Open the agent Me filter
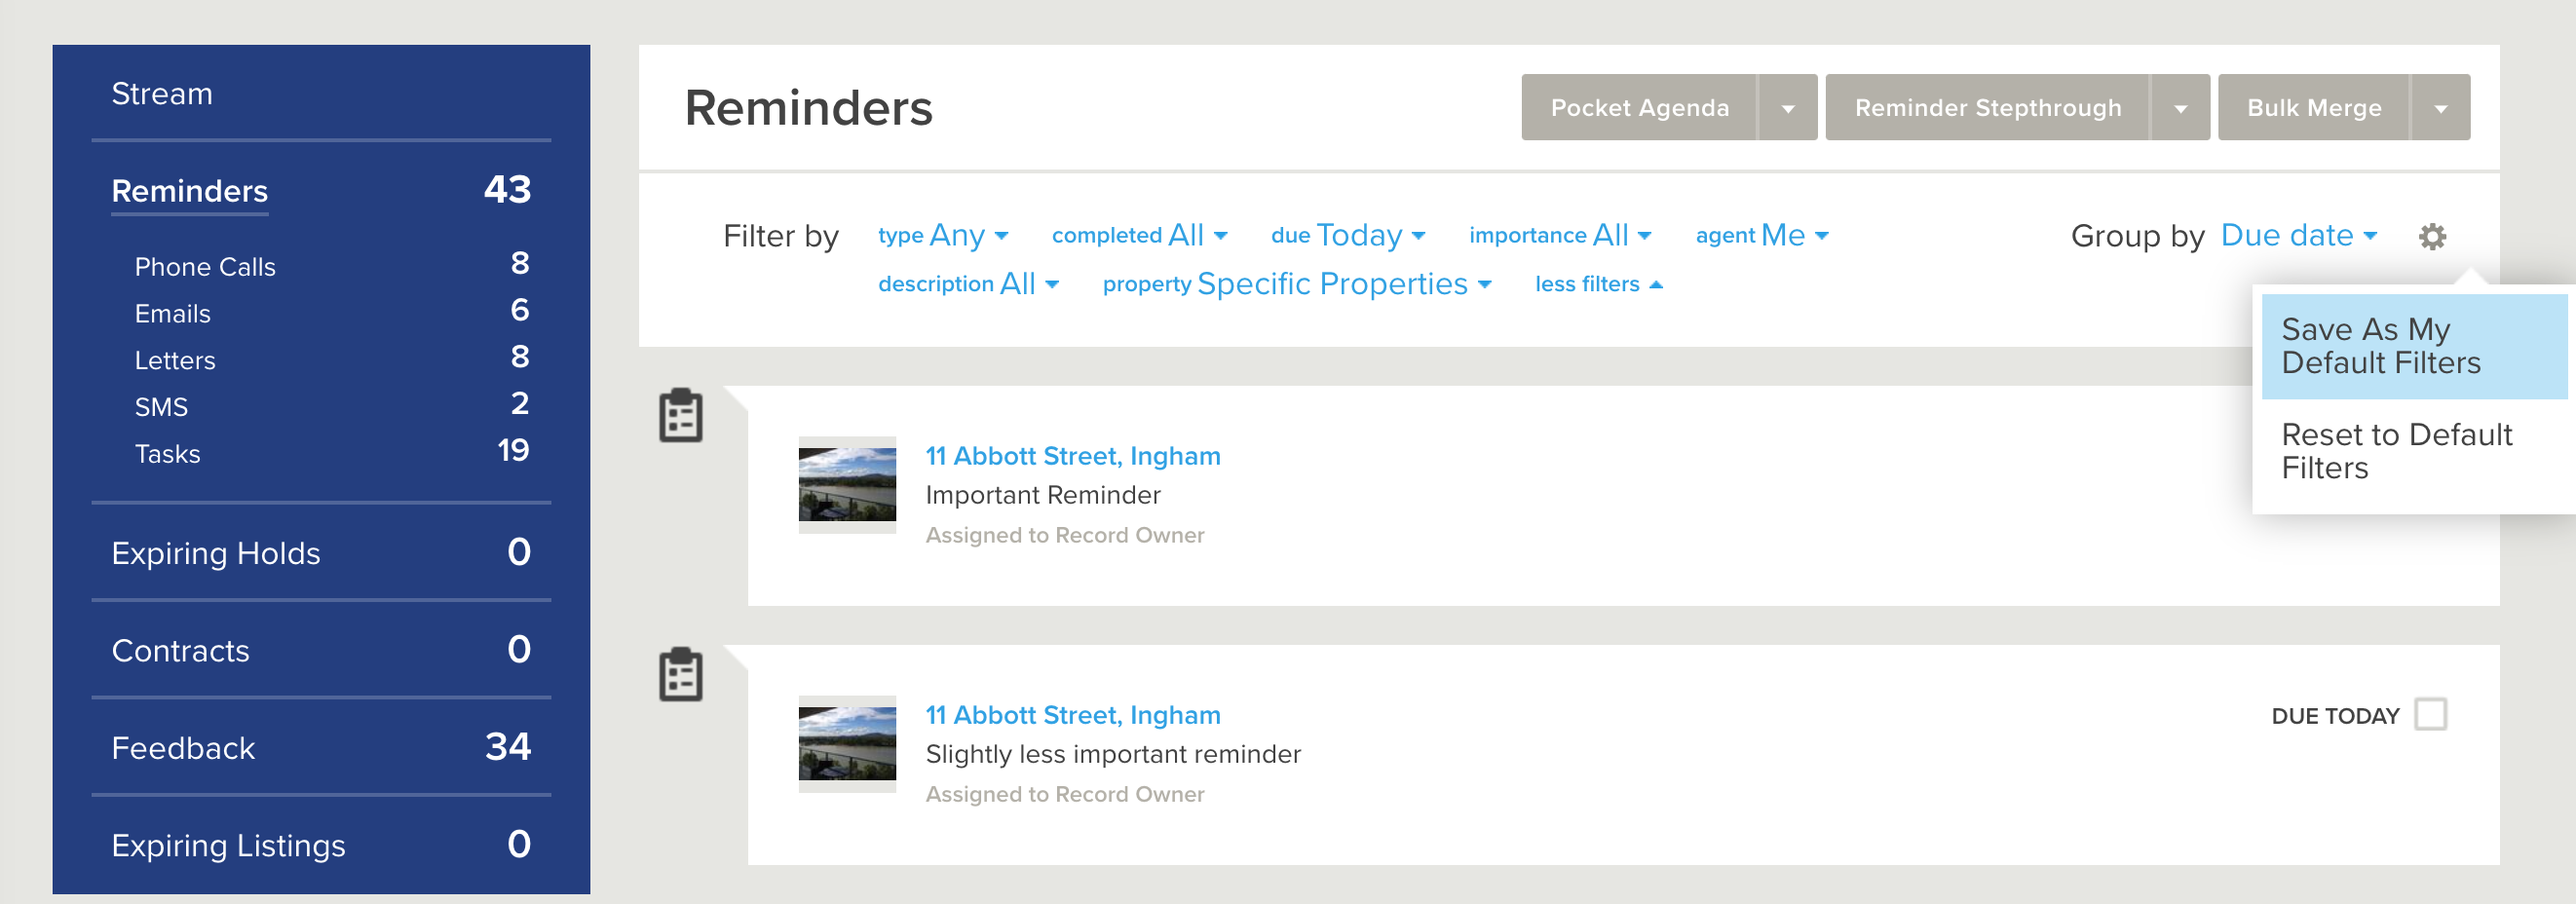This screenshot has height=904, width=2576. (1762, 235)
